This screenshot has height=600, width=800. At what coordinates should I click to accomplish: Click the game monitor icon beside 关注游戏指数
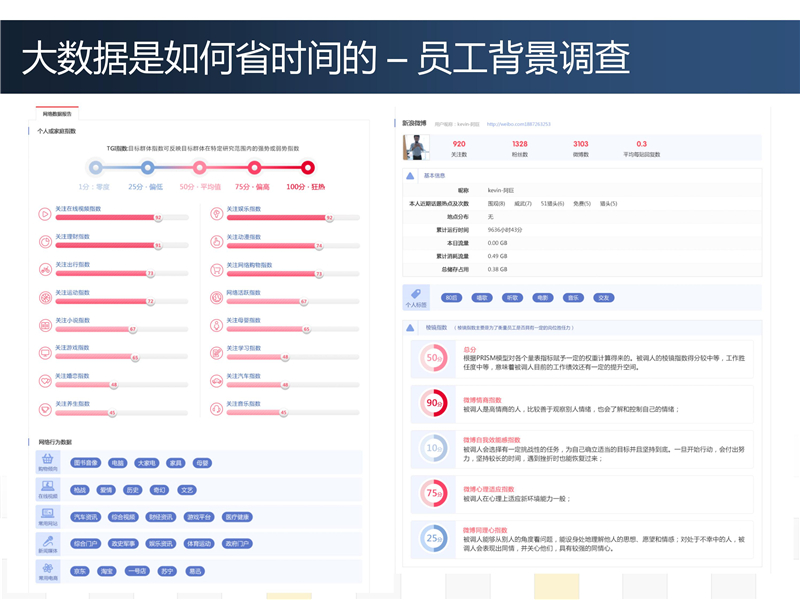click(x=44, y=353)
